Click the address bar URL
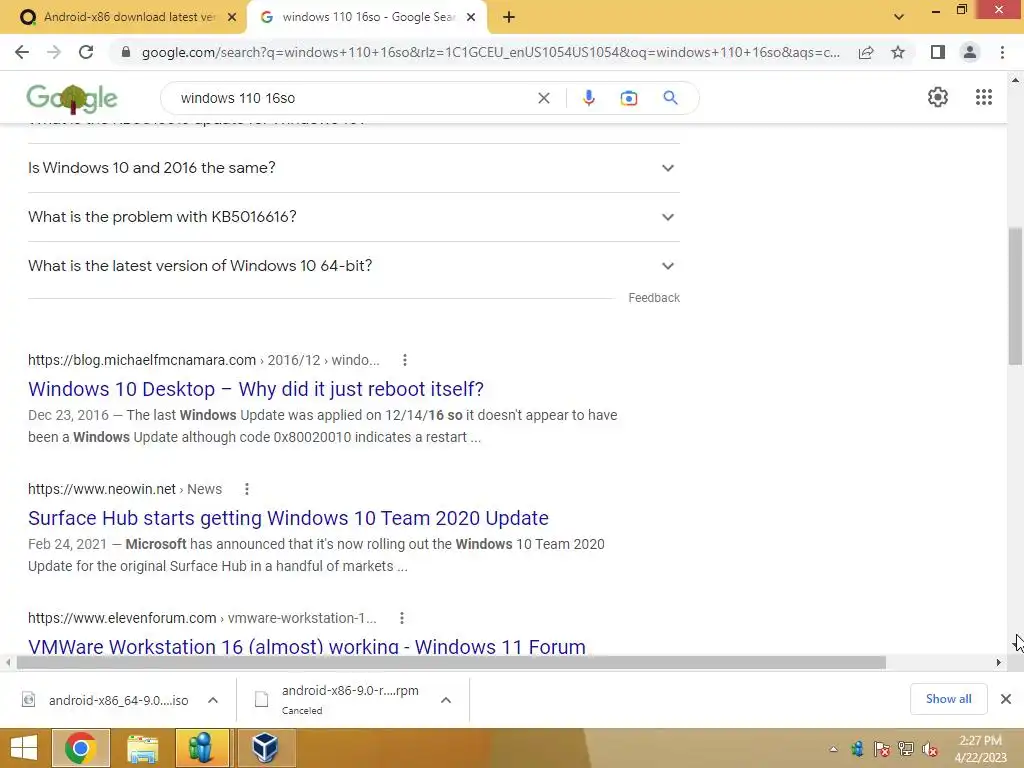 click(490, 52)
